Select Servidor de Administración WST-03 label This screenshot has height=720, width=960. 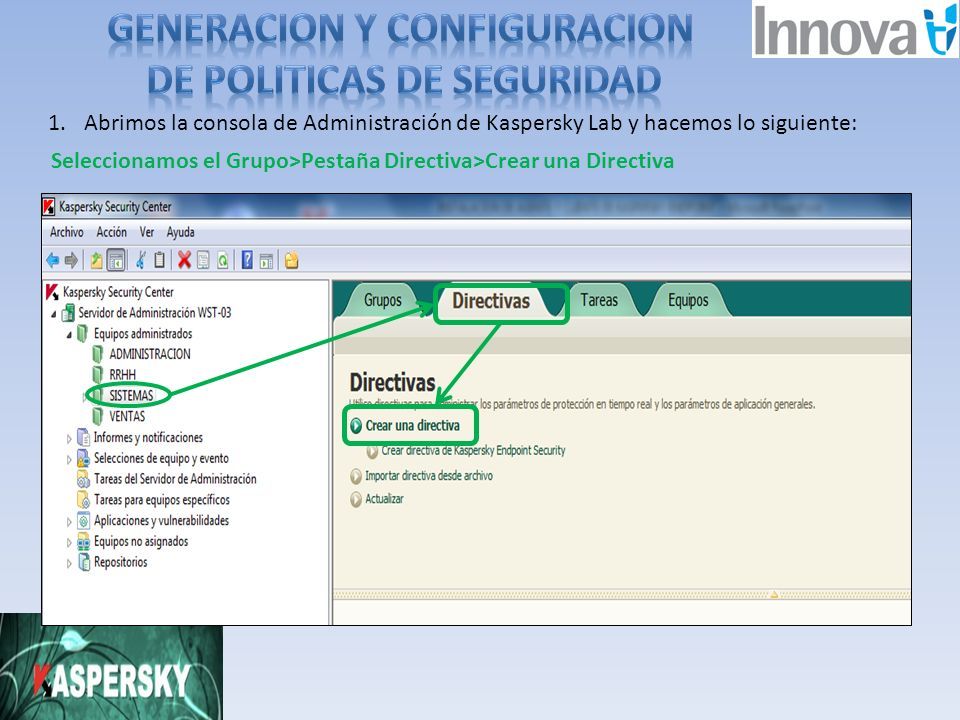[x=155, y=313]
